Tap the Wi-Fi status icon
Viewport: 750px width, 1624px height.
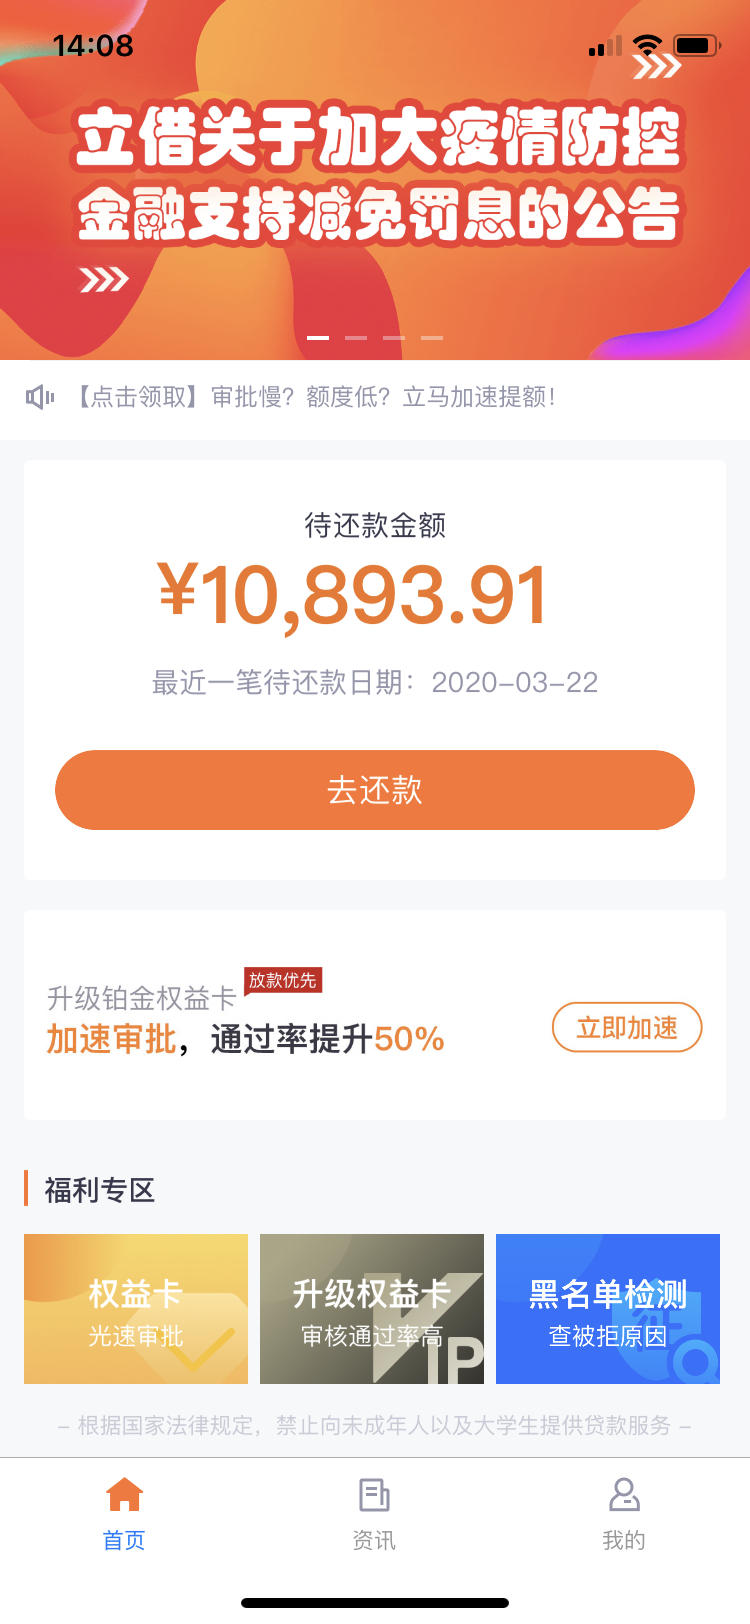pyautogui.click(x=647, y=45)
